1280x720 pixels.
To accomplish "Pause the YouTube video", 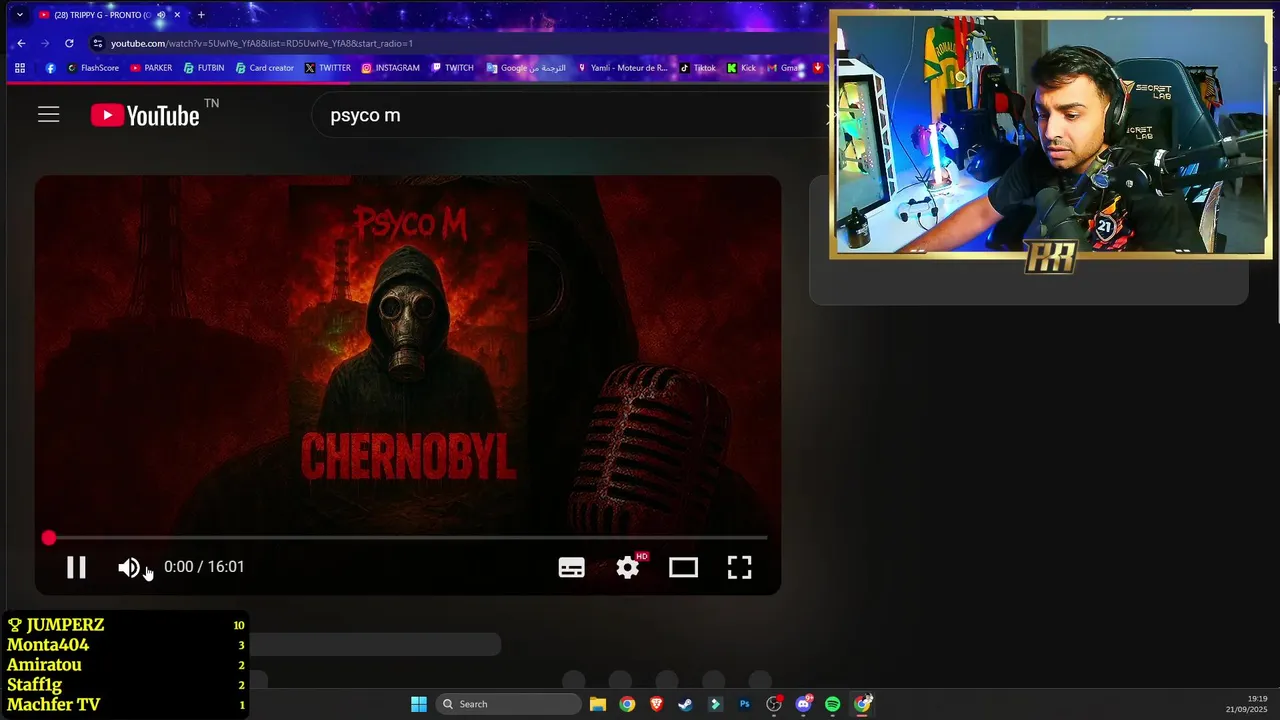I will coord(76,567).
